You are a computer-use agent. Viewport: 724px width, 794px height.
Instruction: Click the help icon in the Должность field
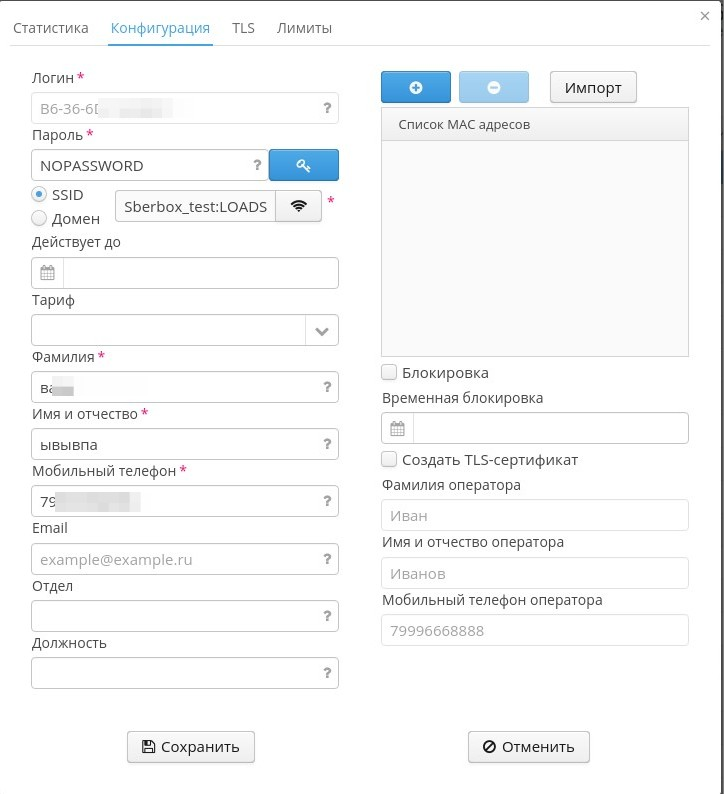(x=327, y=674)
